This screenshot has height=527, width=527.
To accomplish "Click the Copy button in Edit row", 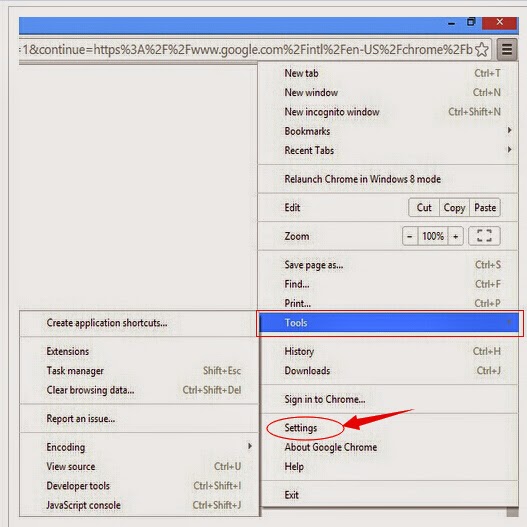I will (x=454, y=207).
